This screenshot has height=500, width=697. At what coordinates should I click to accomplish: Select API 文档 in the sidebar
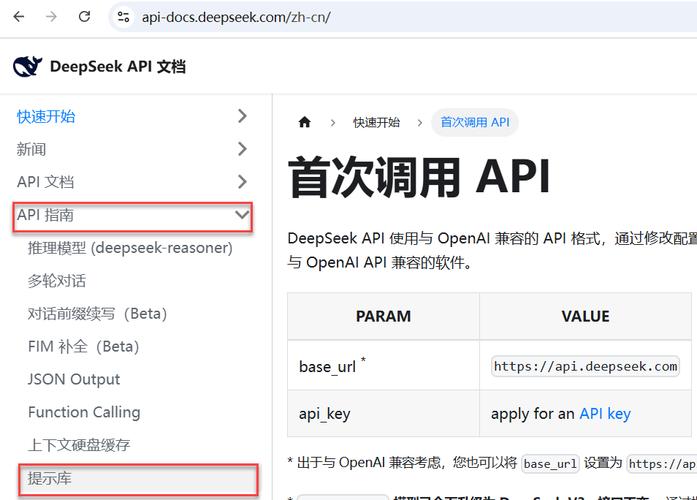[45, 182]
